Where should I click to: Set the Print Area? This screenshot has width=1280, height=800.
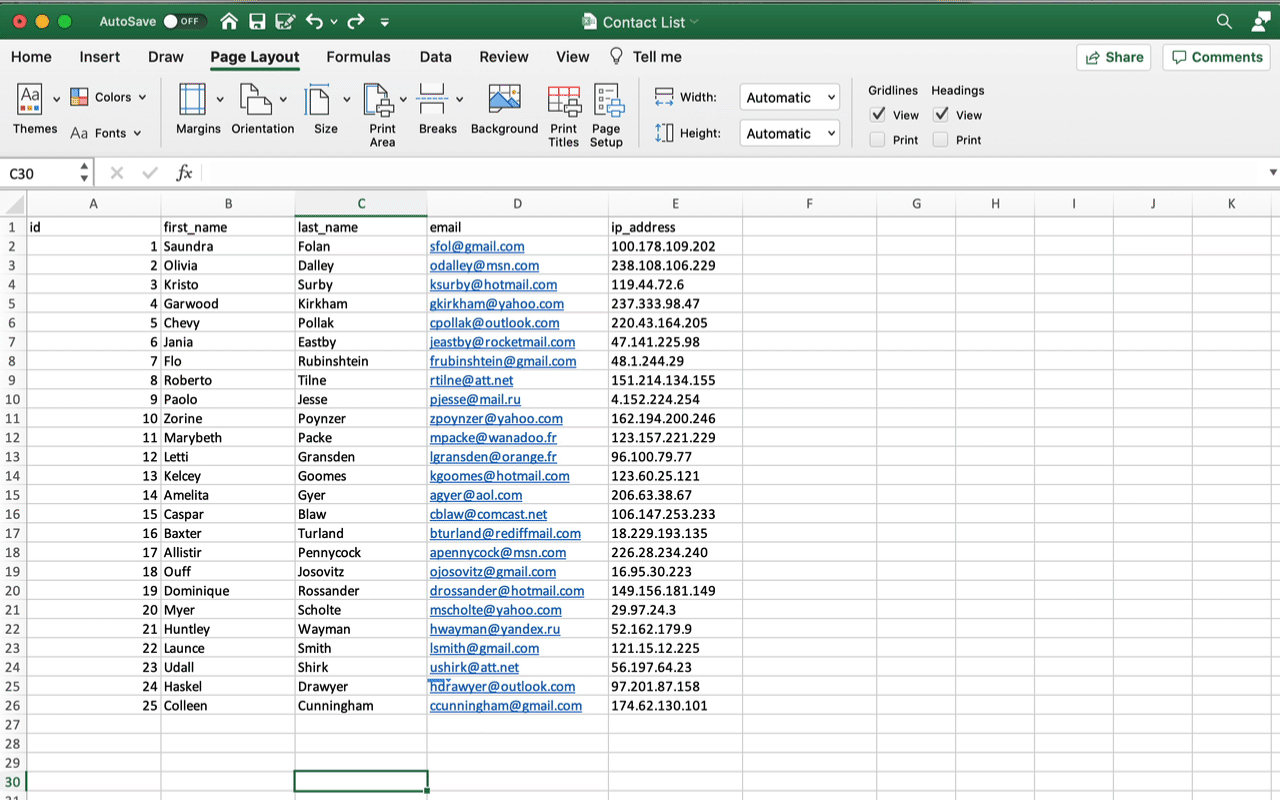(x=383, y=115)
